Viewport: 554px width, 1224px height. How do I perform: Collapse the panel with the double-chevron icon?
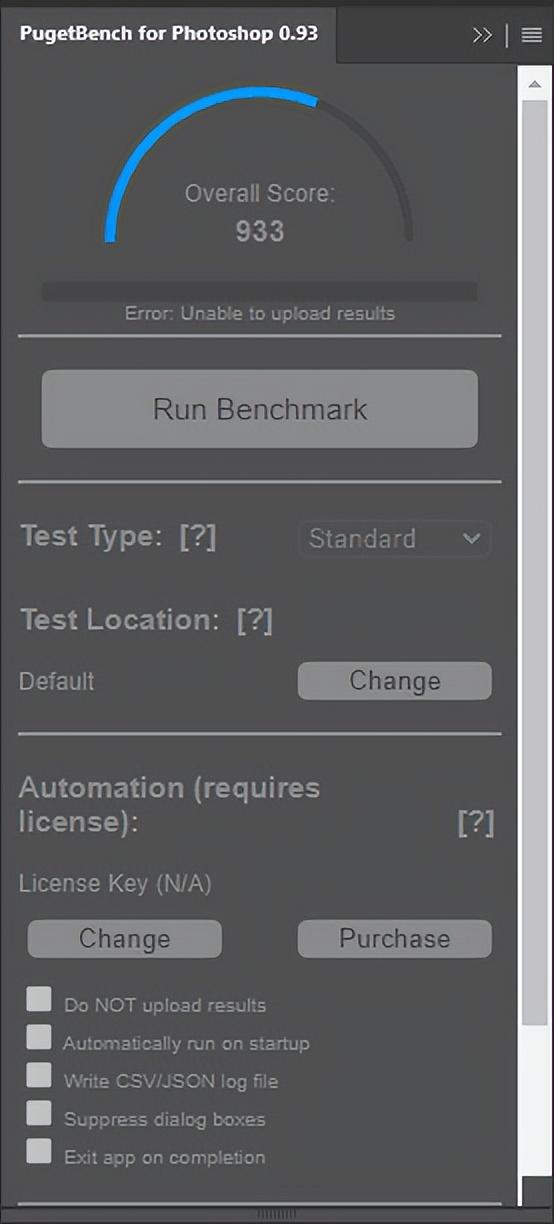482,35
